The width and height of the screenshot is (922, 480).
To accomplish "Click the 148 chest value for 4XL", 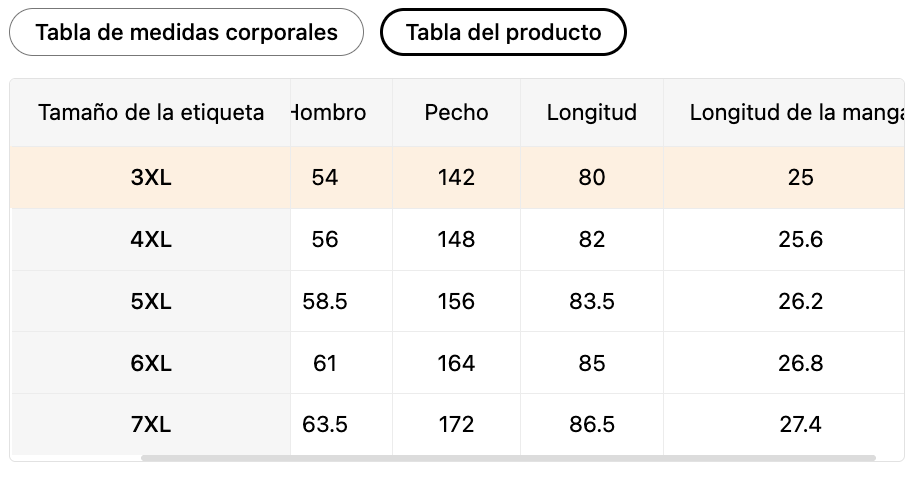I will click(456, 239).
